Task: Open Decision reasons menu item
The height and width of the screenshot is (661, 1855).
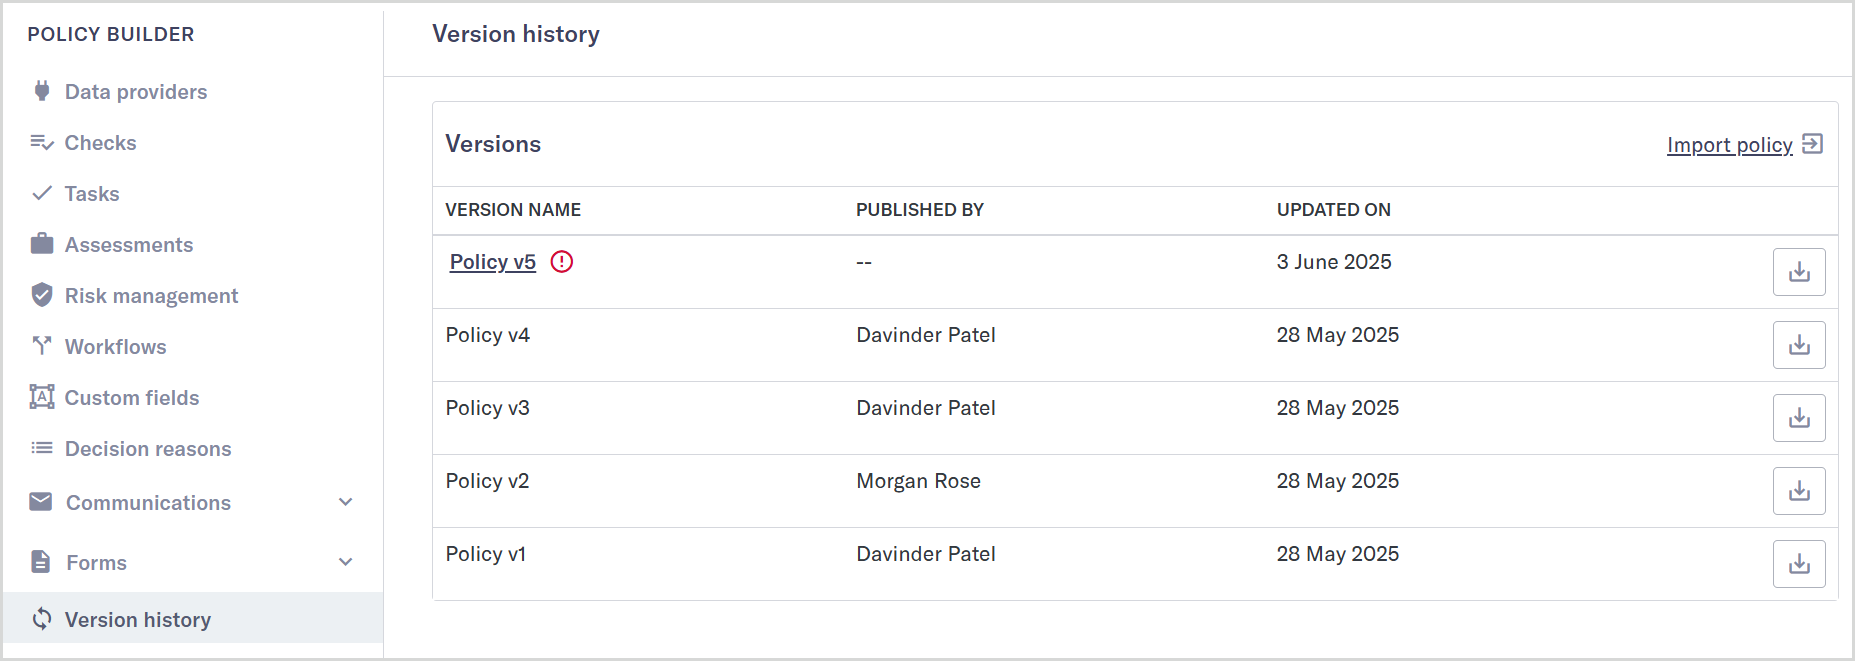Action: pyautogui.click(x=148, y=449)
